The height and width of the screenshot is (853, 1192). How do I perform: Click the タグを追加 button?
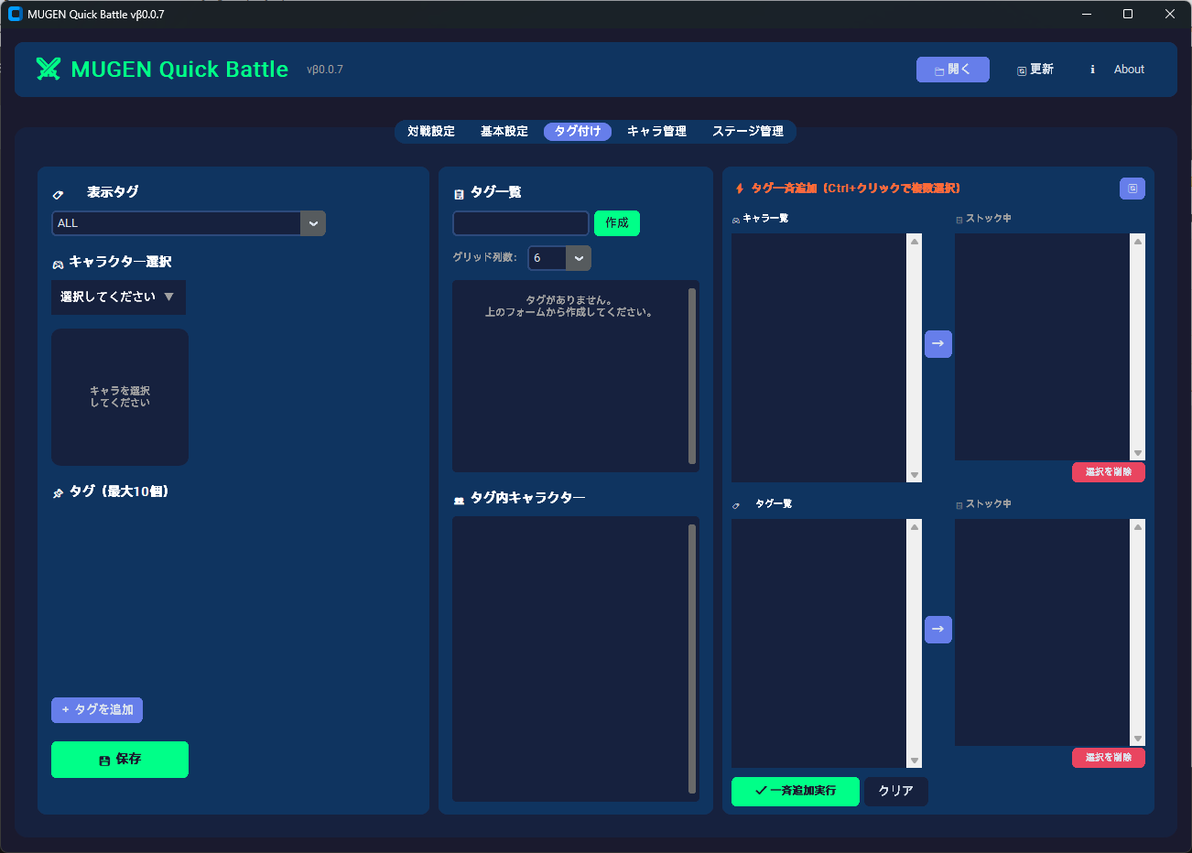tap(97, 710)
